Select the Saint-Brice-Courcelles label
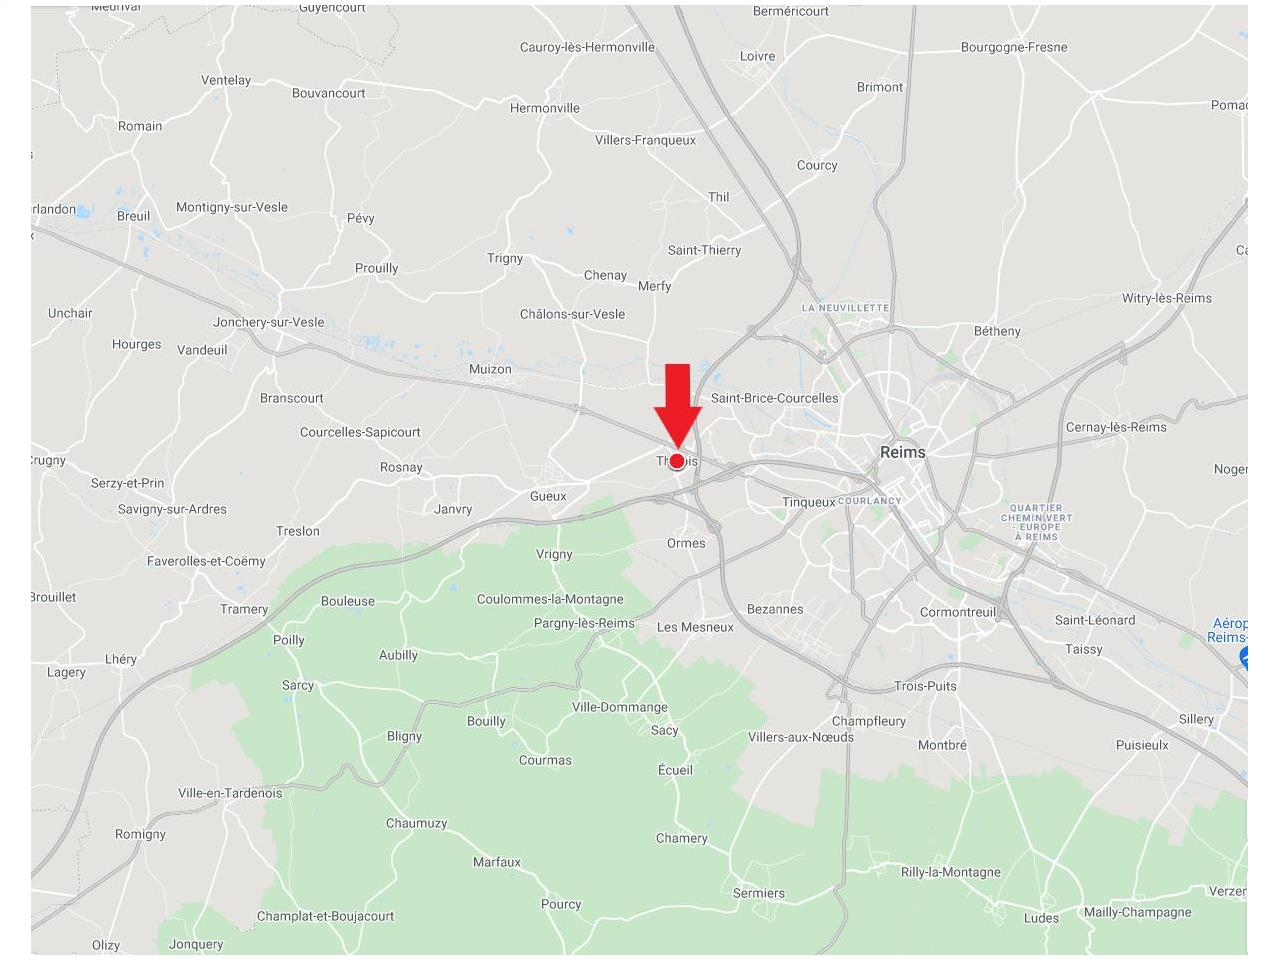1280x960 pixels. (775, 398)
